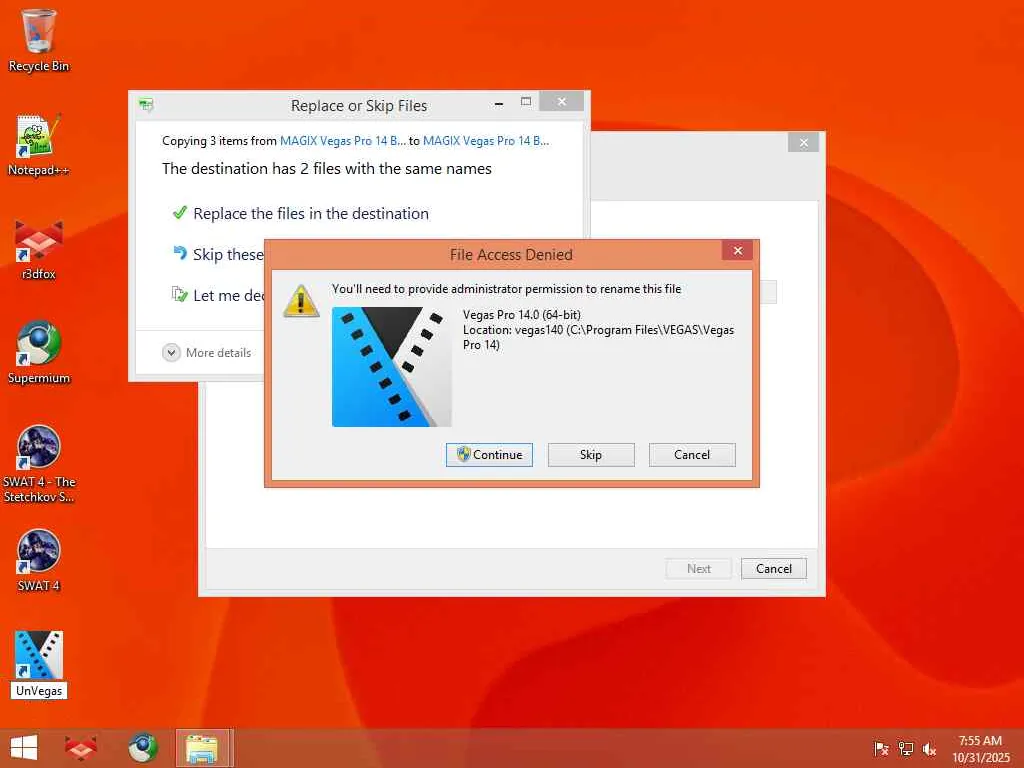Image resolution: width=1024 pixels, height=768 pixels.
Task: Open the network icon in tray
Action: pyautogui.click(x=905, y=748)
